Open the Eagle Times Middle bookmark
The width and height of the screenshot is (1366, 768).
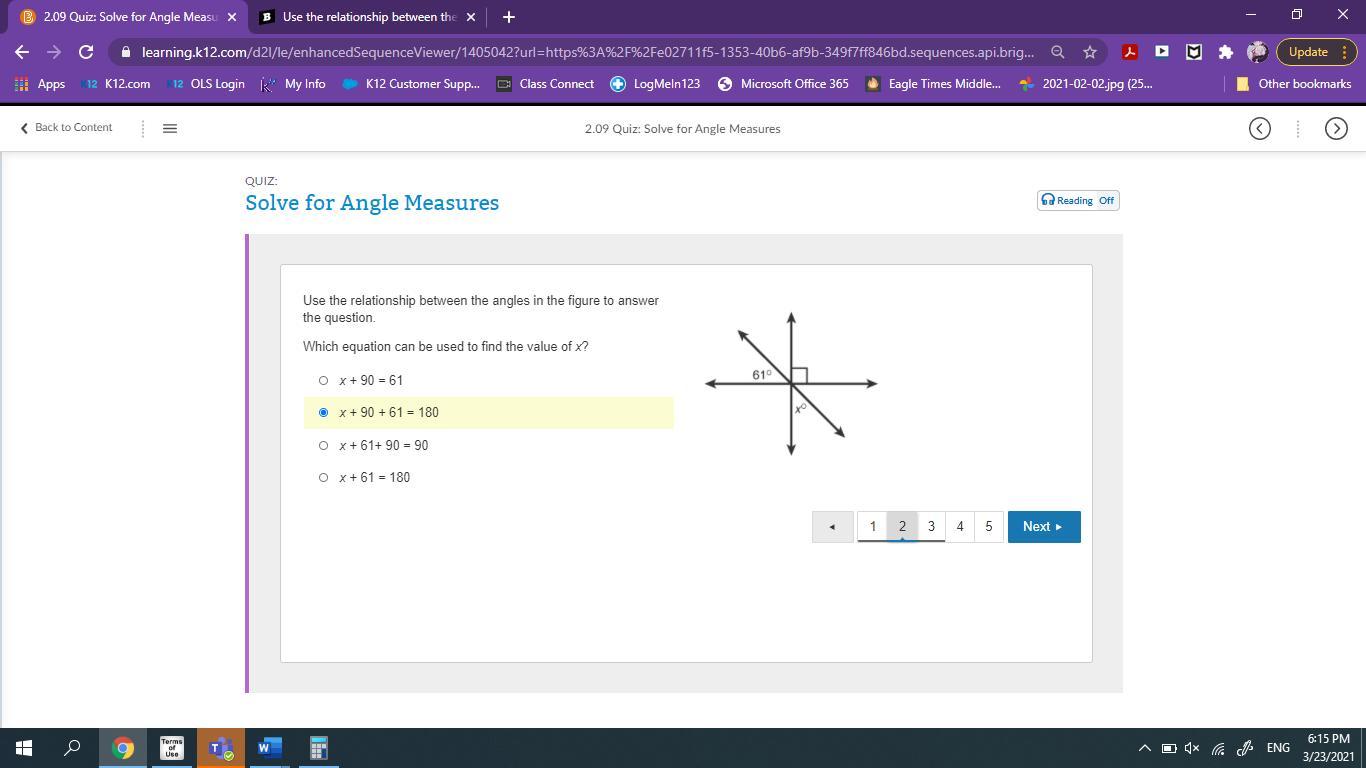tap(933, 84)
